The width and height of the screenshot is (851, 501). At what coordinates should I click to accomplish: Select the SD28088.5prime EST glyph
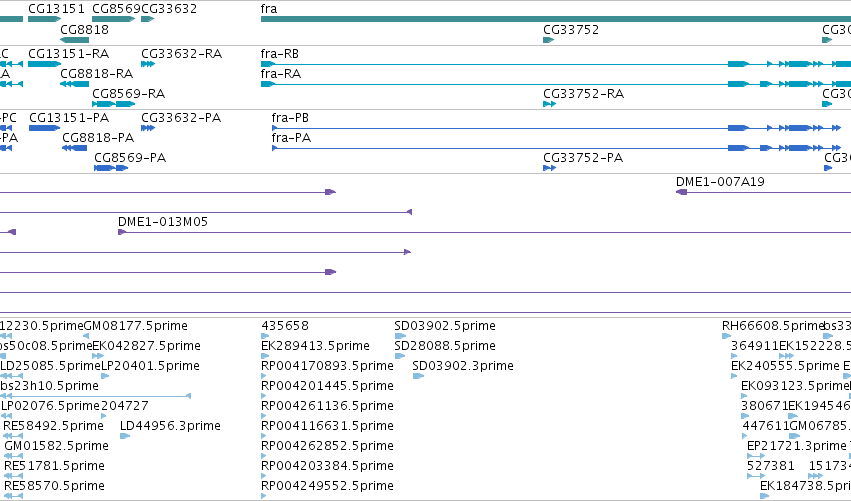click(400, 356)
